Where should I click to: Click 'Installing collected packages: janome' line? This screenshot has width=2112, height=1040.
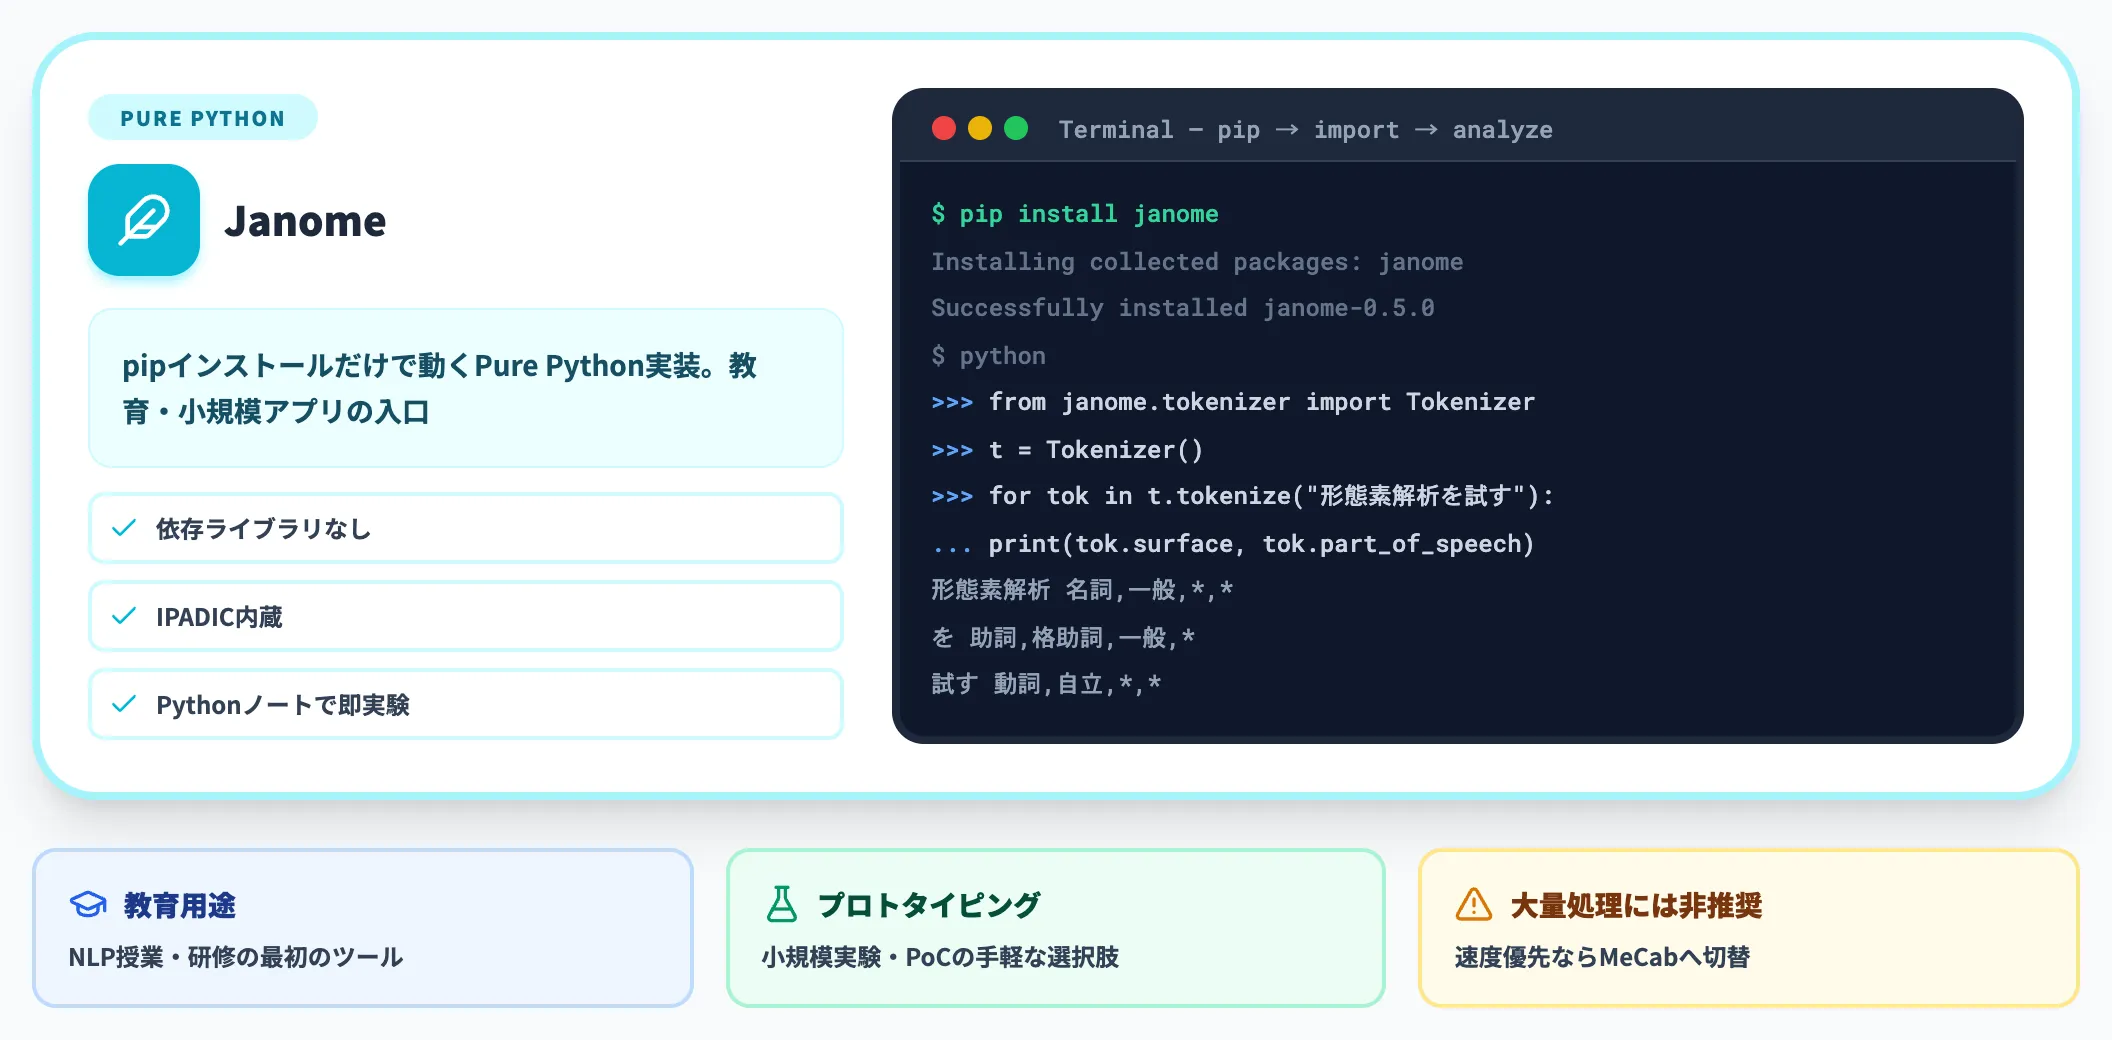[x=1197, y=262]
